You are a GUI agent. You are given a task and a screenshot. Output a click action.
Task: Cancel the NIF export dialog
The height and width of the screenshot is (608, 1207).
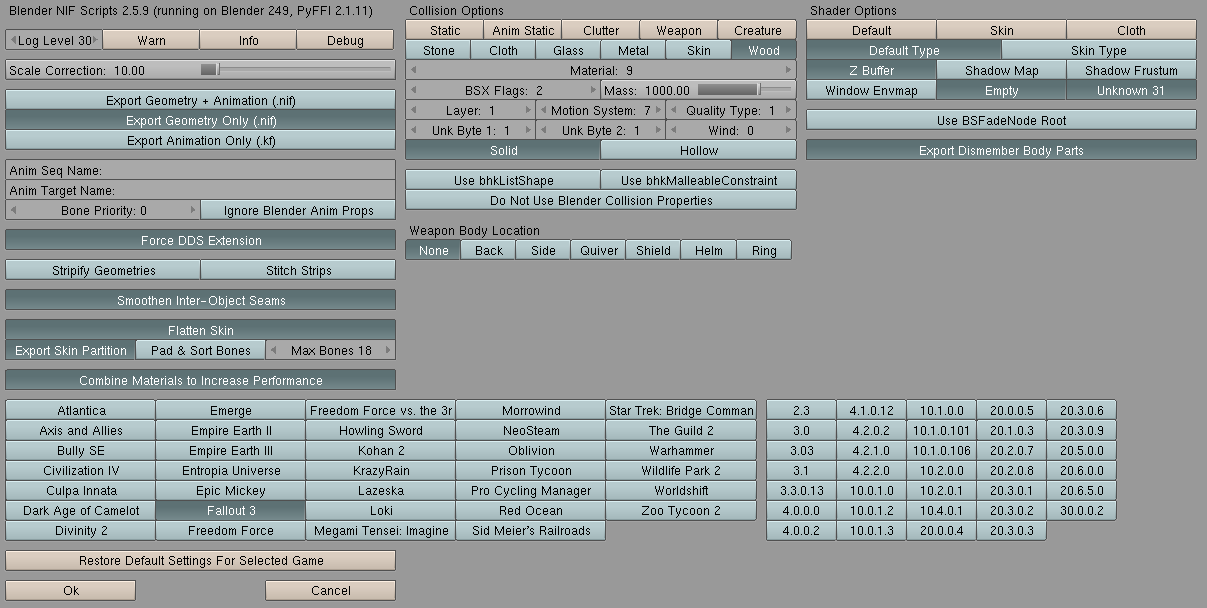coord(331,590)
